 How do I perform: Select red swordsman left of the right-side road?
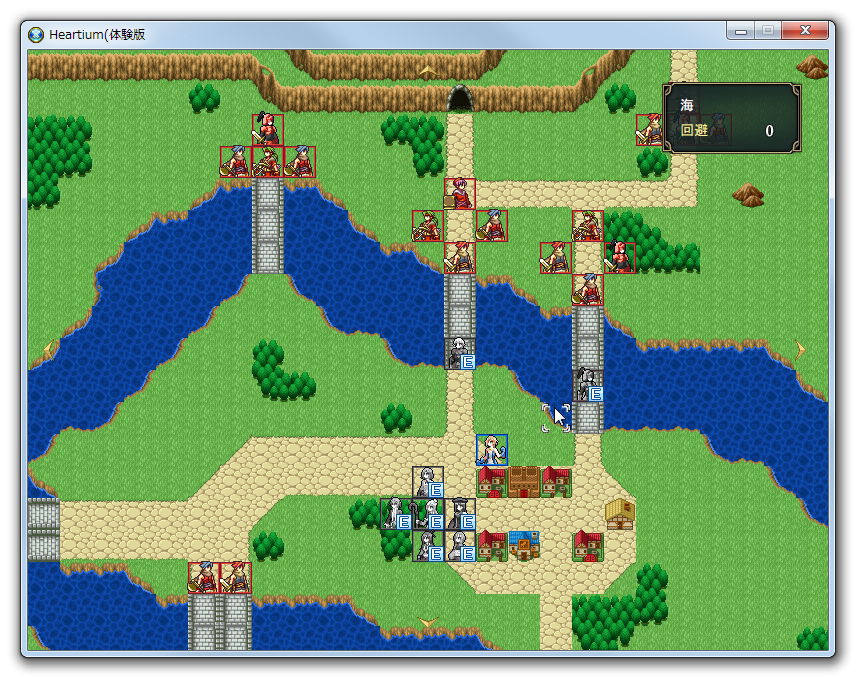[x=556, y=258]
